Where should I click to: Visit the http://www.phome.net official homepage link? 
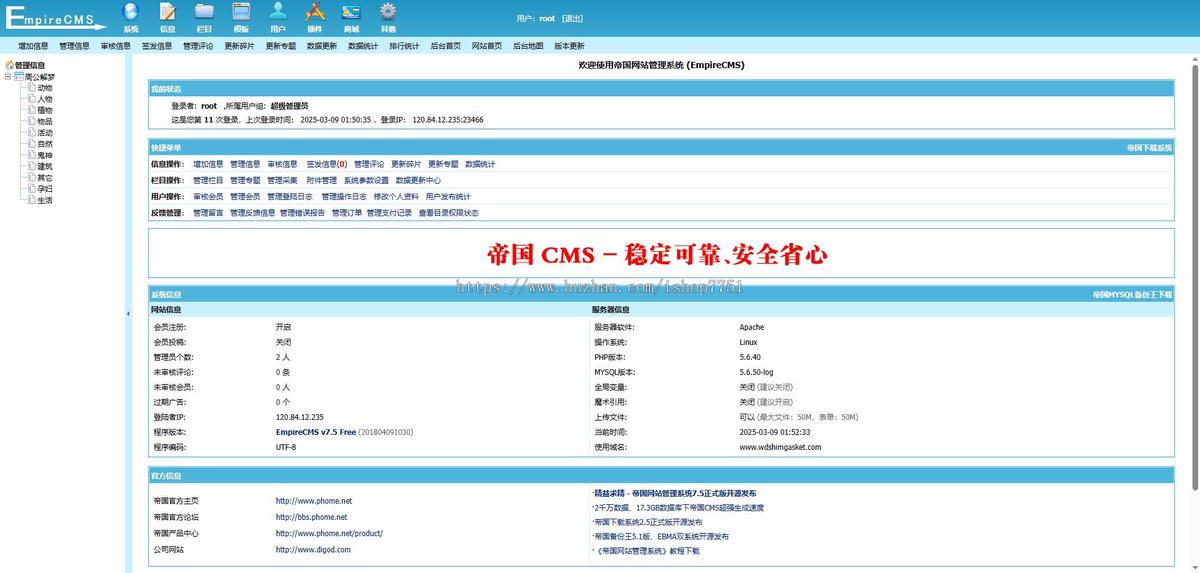[x=314, y=501]
